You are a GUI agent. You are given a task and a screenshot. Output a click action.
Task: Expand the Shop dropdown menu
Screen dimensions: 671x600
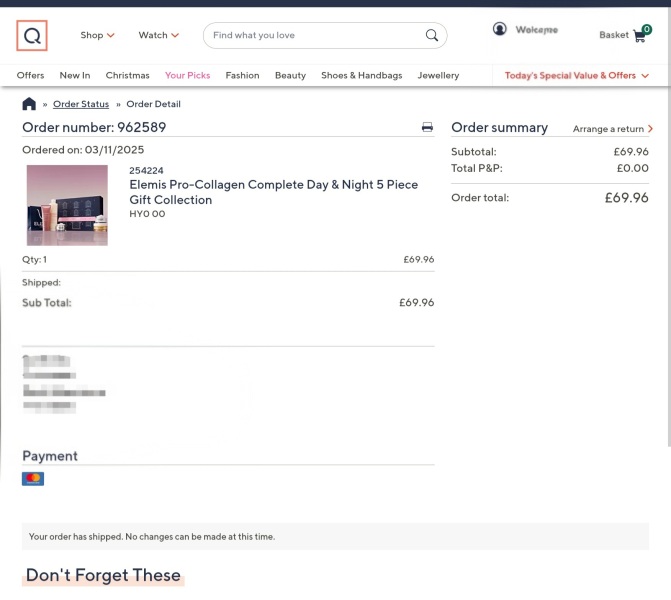pos(98,35)
